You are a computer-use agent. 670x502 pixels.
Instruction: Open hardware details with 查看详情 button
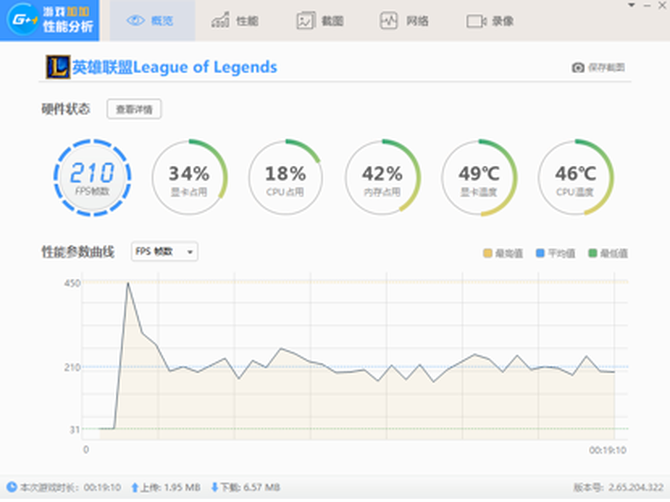pos(134,109)
